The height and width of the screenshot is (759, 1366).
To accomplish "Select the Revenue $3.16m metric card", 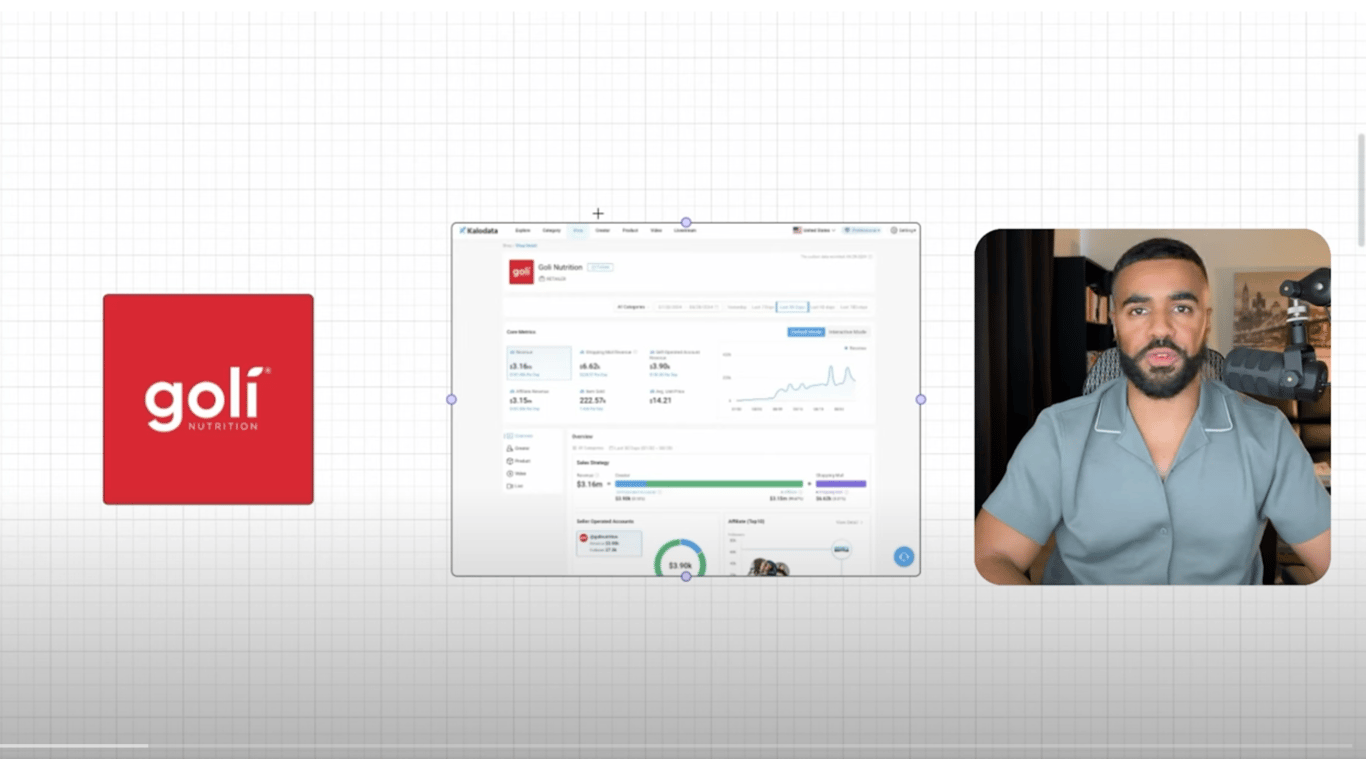I will coord(539,364).
